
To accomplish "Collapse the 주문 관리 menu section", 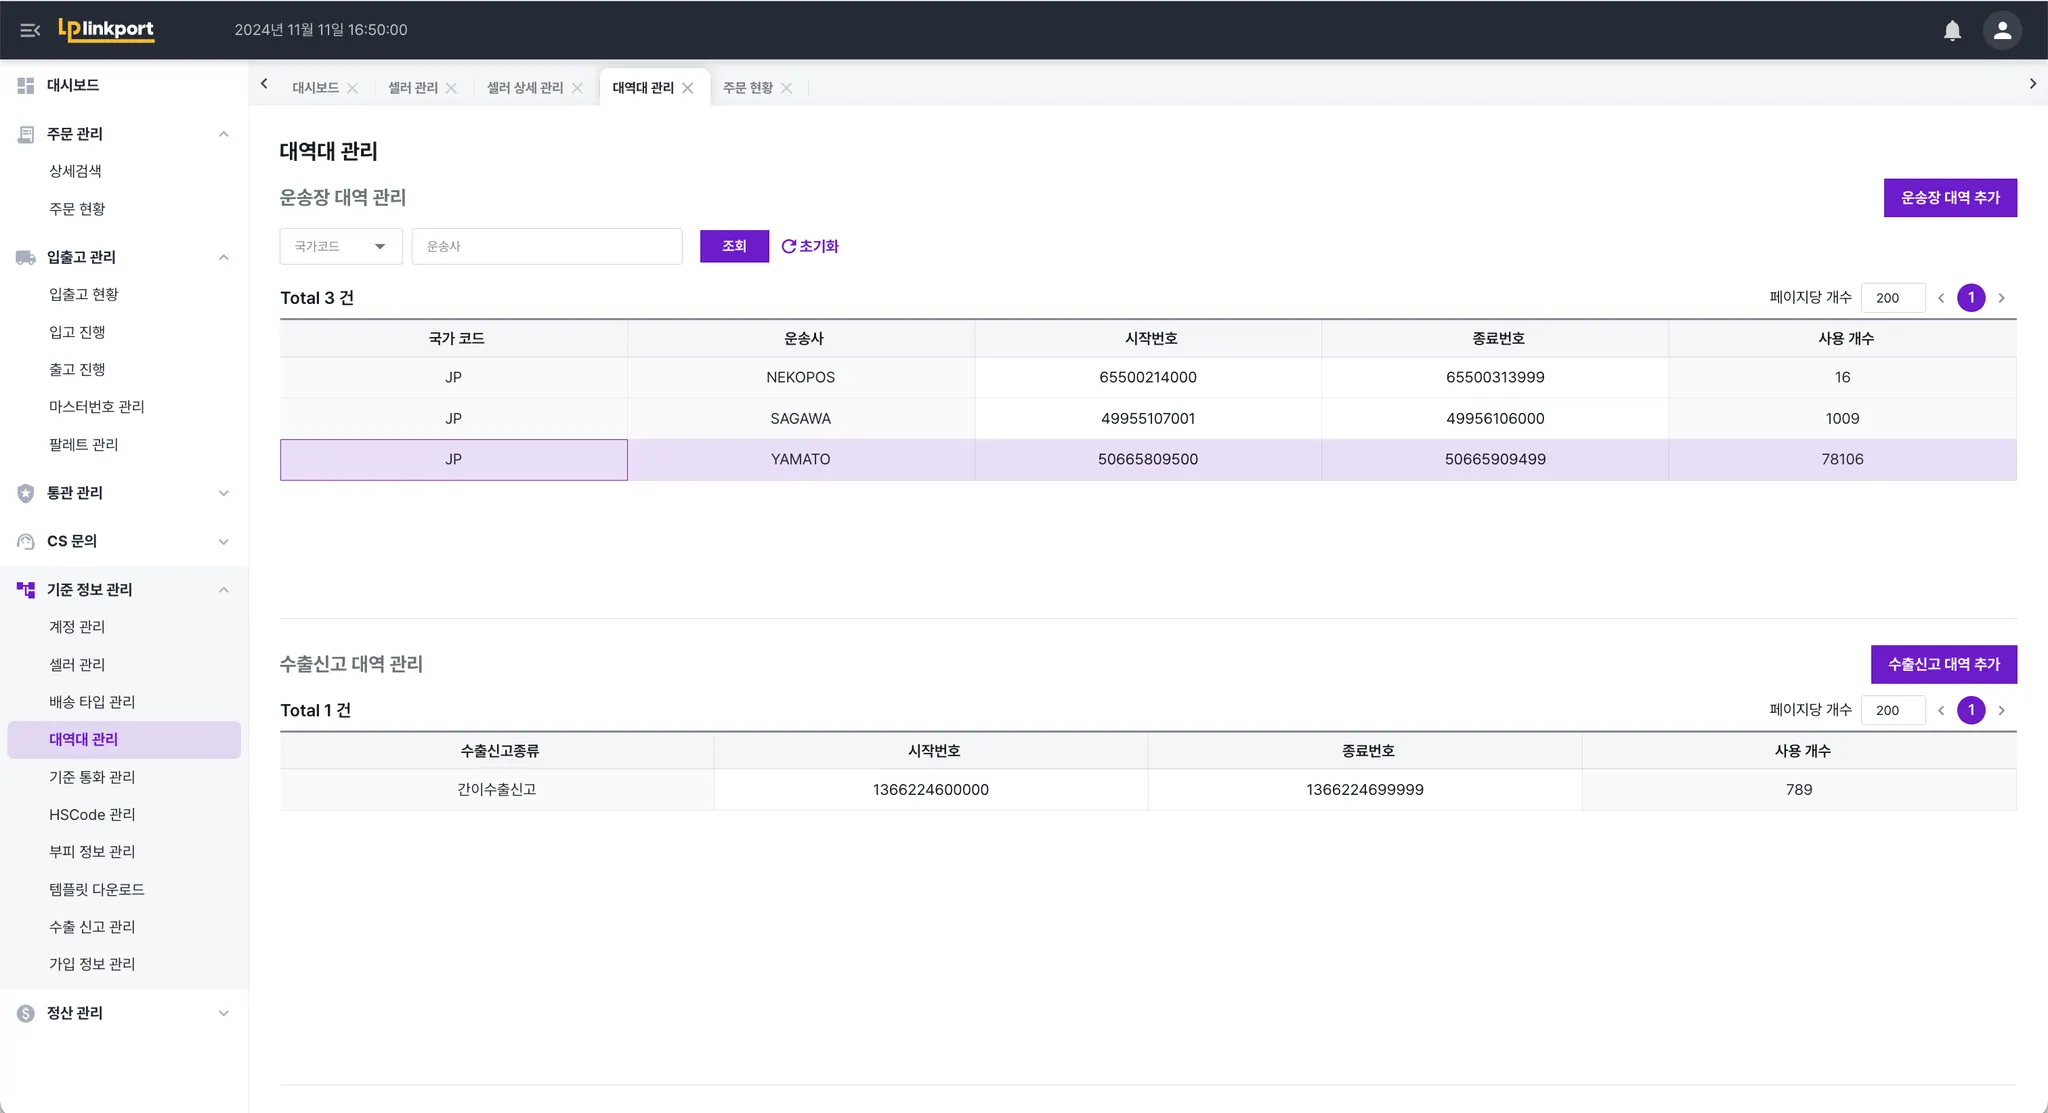I will click(224, 134).
